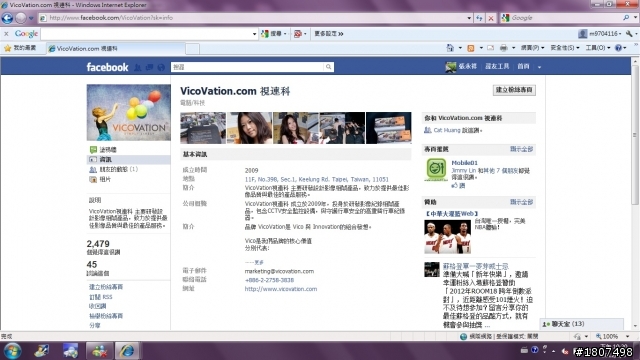Click the Subscribe via RSS sidebar link
640x360 pixels.
point(100,297)
